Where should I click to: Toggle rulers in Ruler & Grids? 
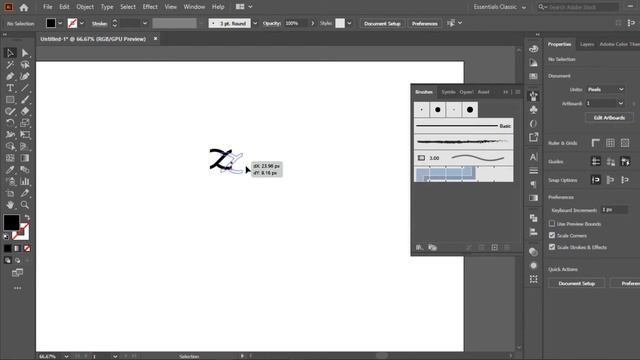pos(596,143)
